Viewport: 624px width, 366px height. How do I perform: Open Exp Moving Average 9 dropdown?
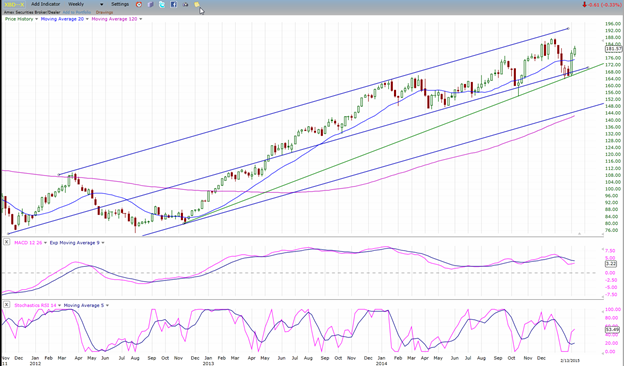[x=103, y=243]
